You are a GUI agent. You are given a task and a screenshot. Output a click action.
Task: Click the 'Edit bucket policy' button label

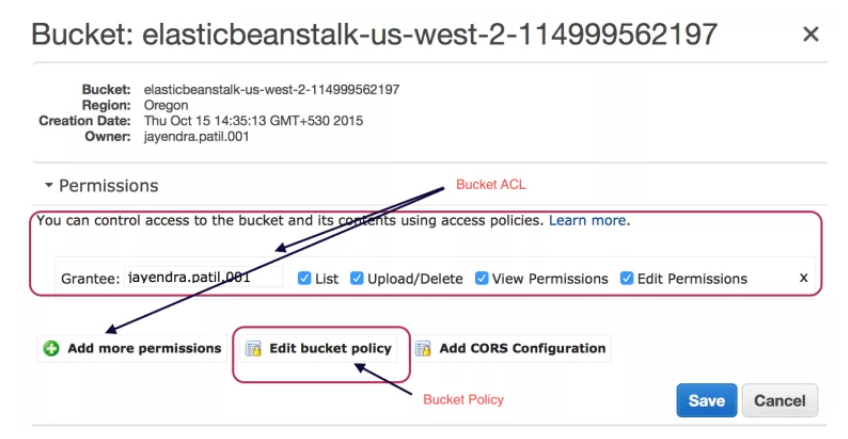tap(331, 349)
